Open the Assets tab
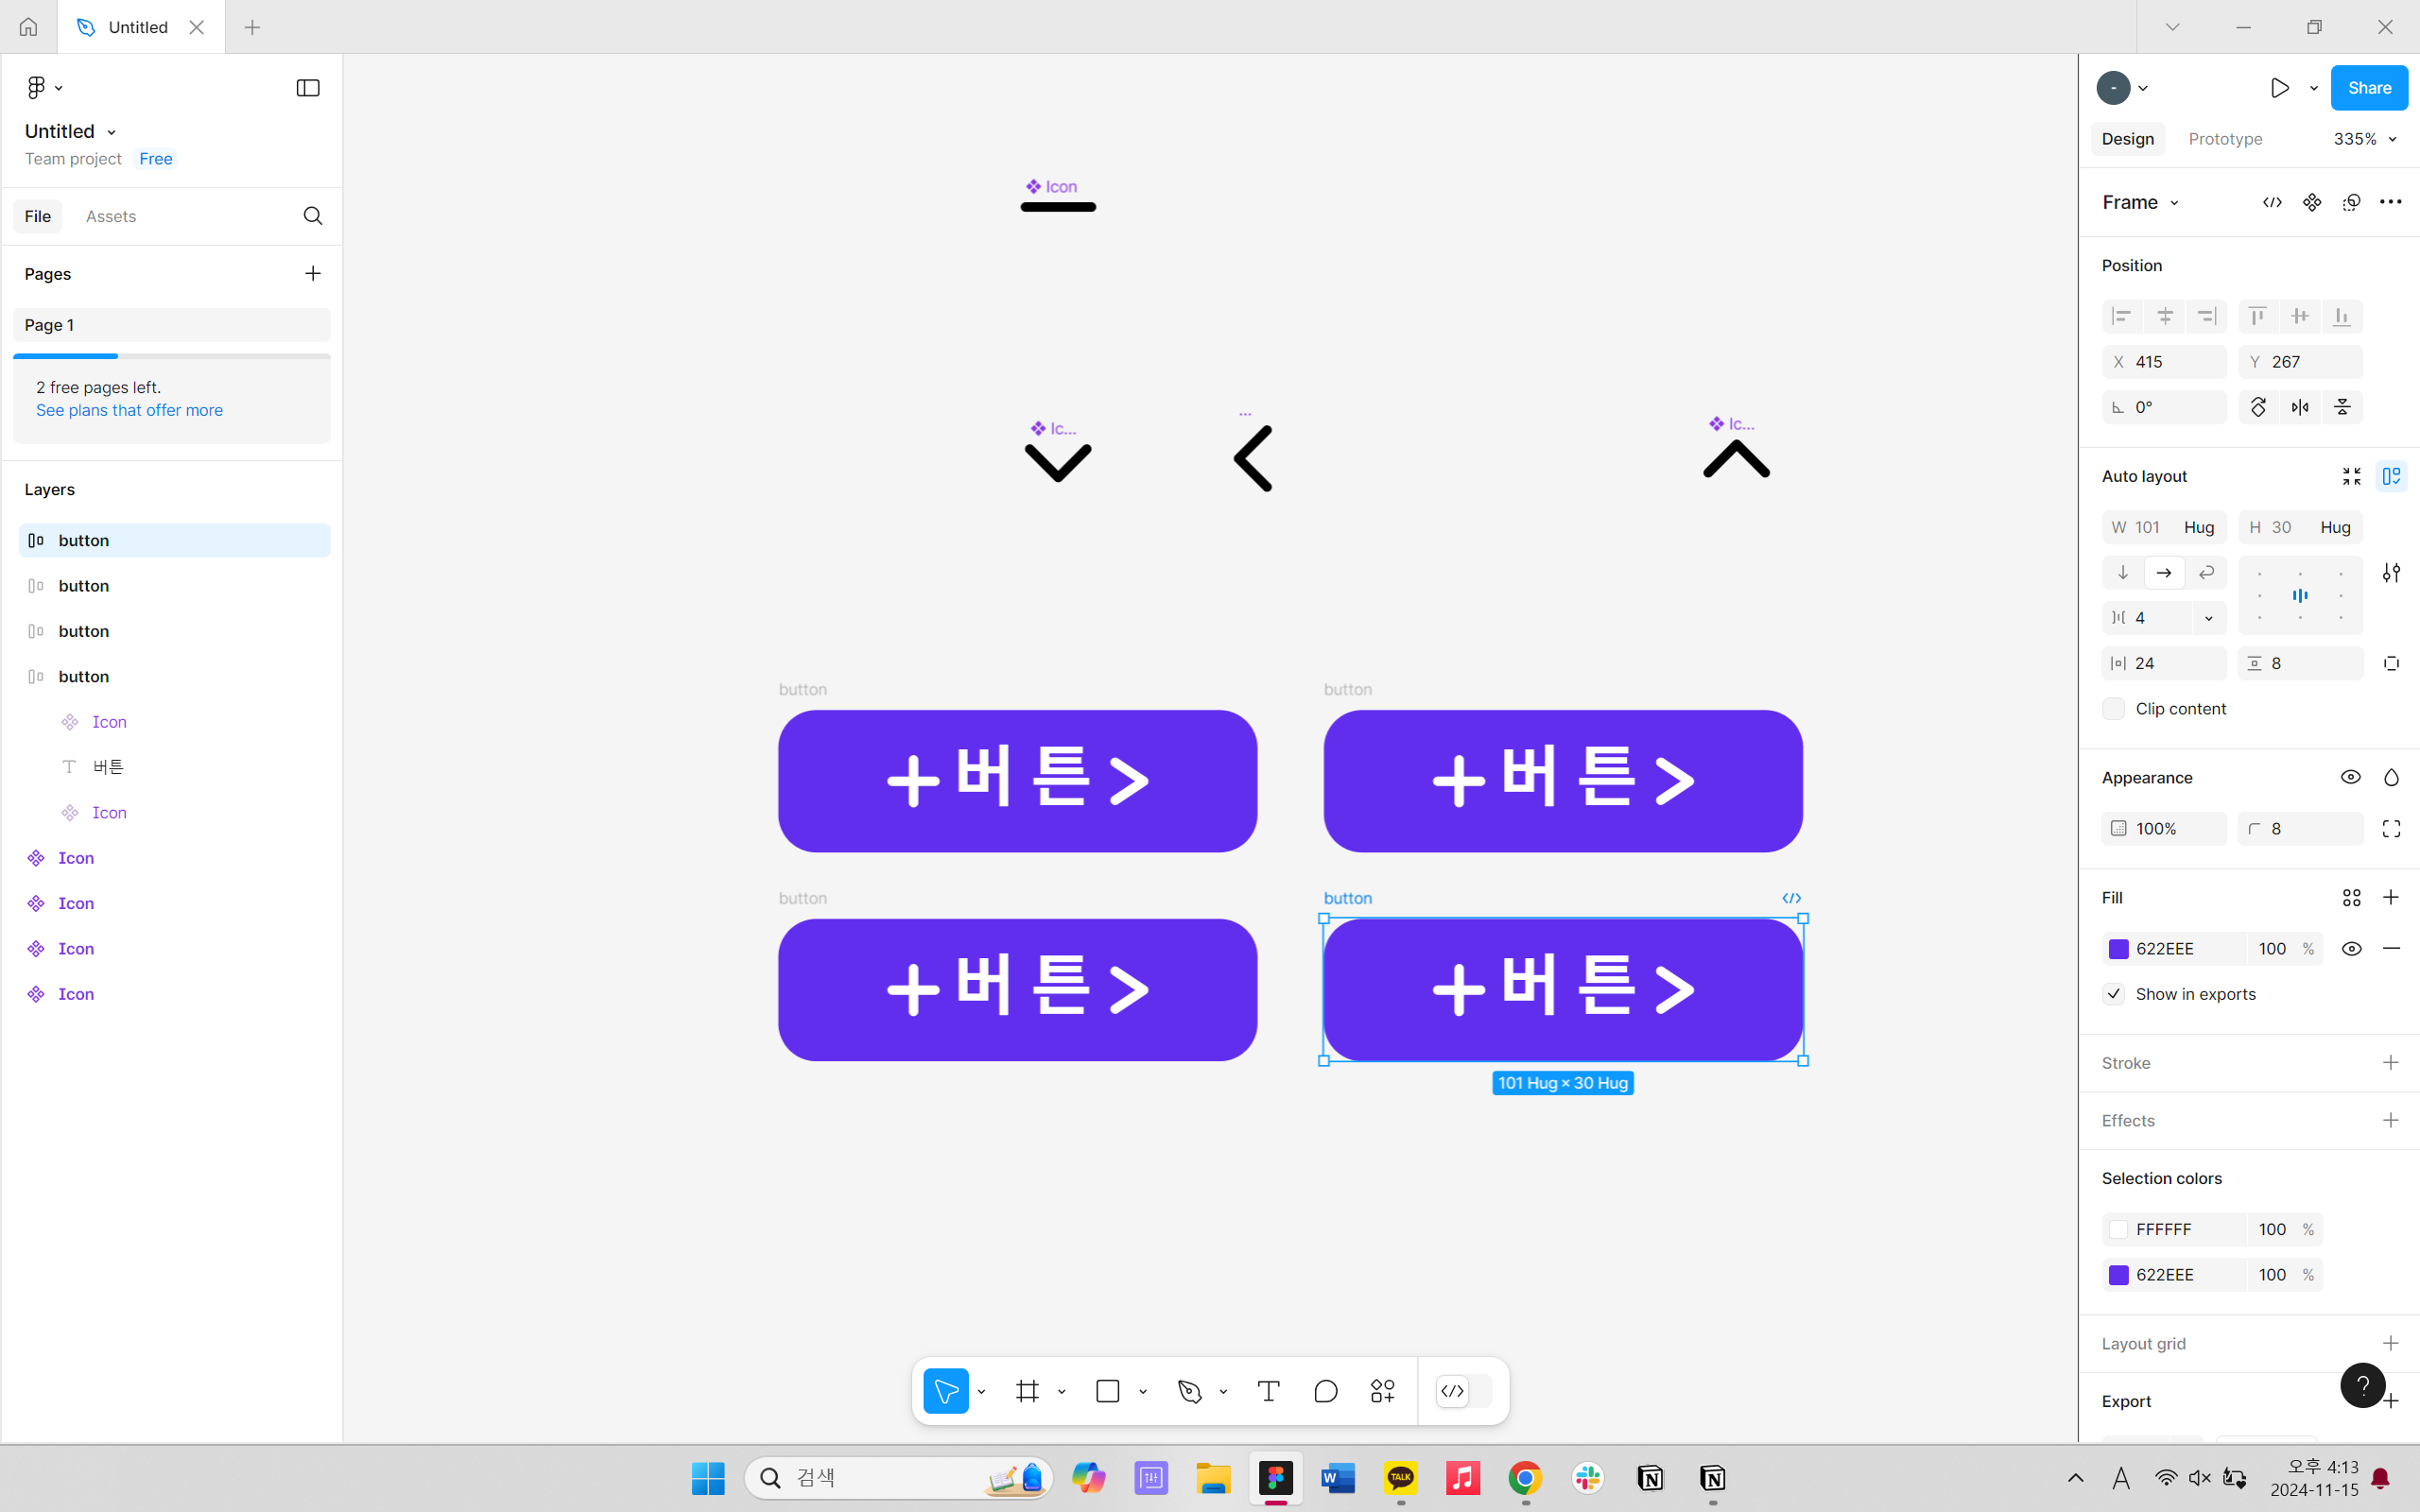This screenshot has height=1512, width=2420. [110, 216]
